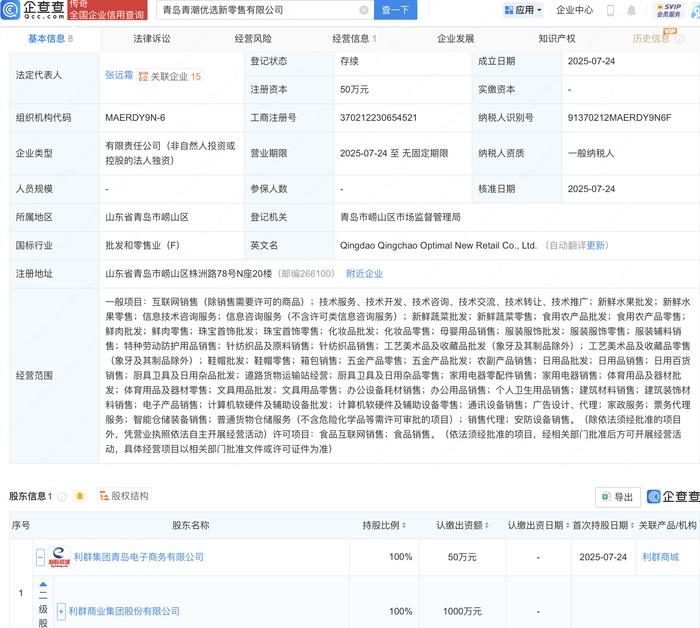
Task: Select organization code MAERDY9N-6
Action: point(135,118)
